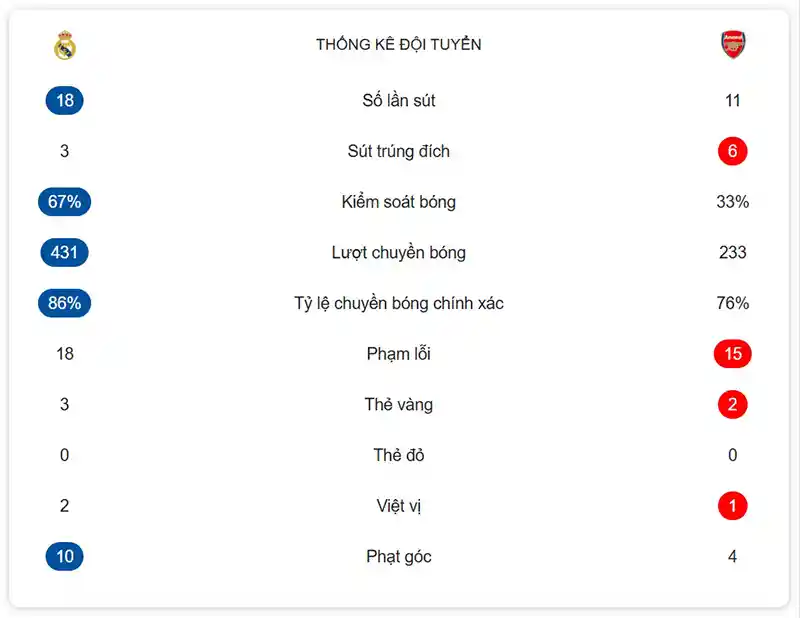Click the blue 18 shots badge

click(x=65, y=100)
